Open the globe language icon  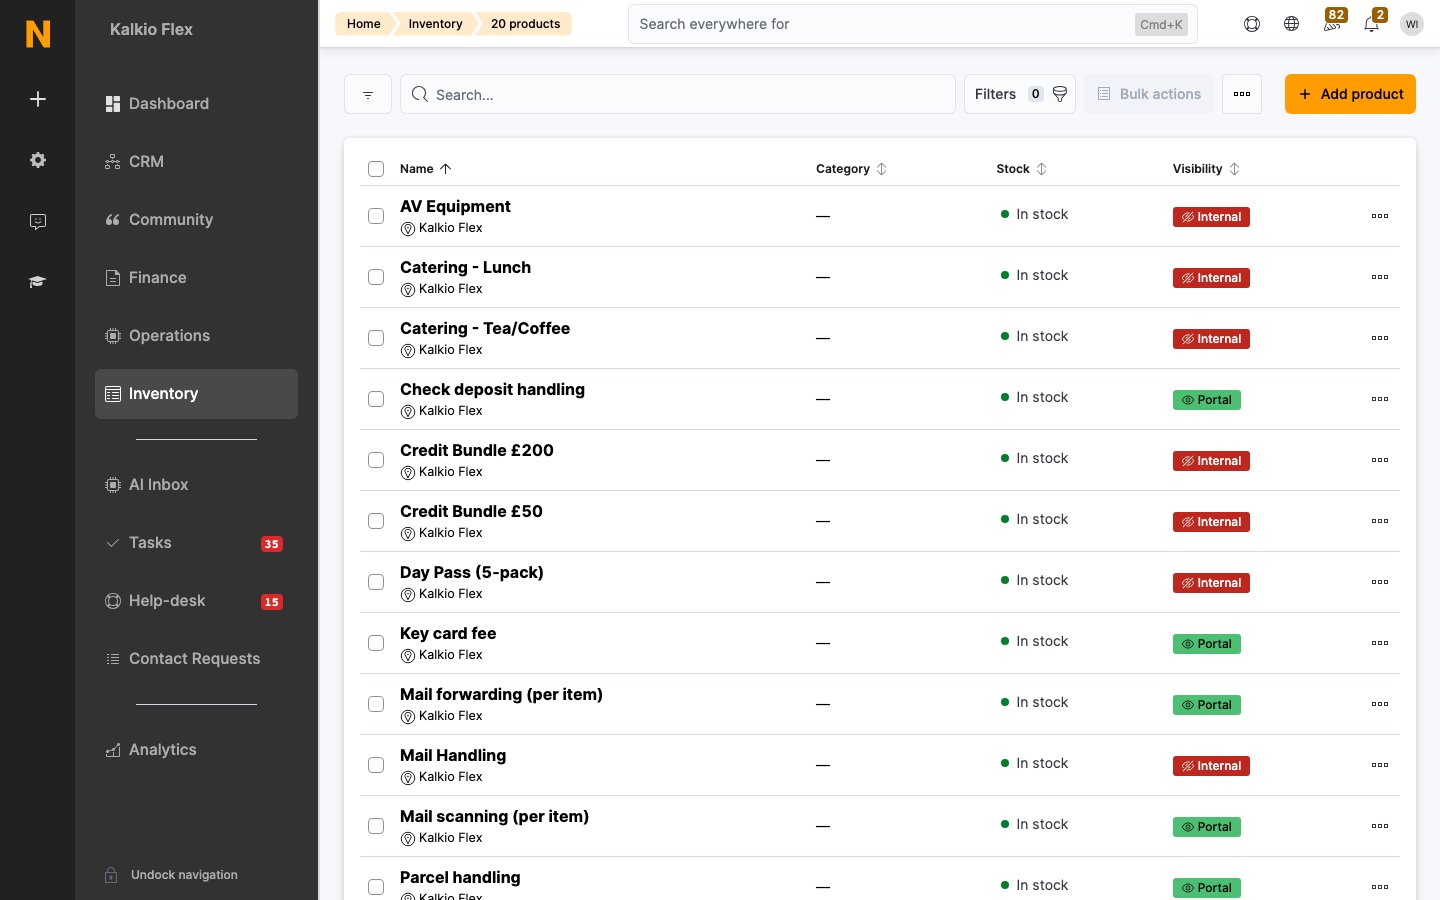click(x=1292, y=24)
